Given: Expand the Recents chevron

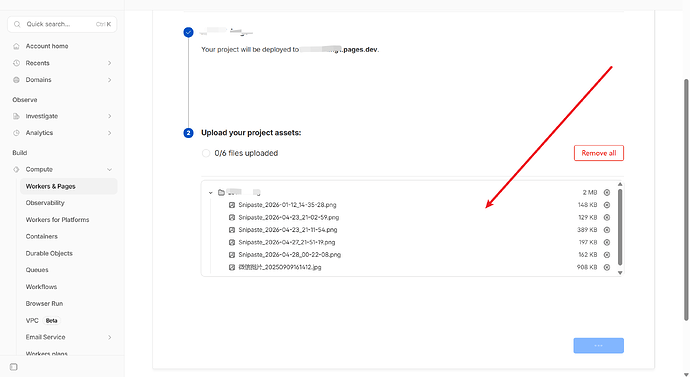Looking at the screenshot, I should click(x=110, y=63).
